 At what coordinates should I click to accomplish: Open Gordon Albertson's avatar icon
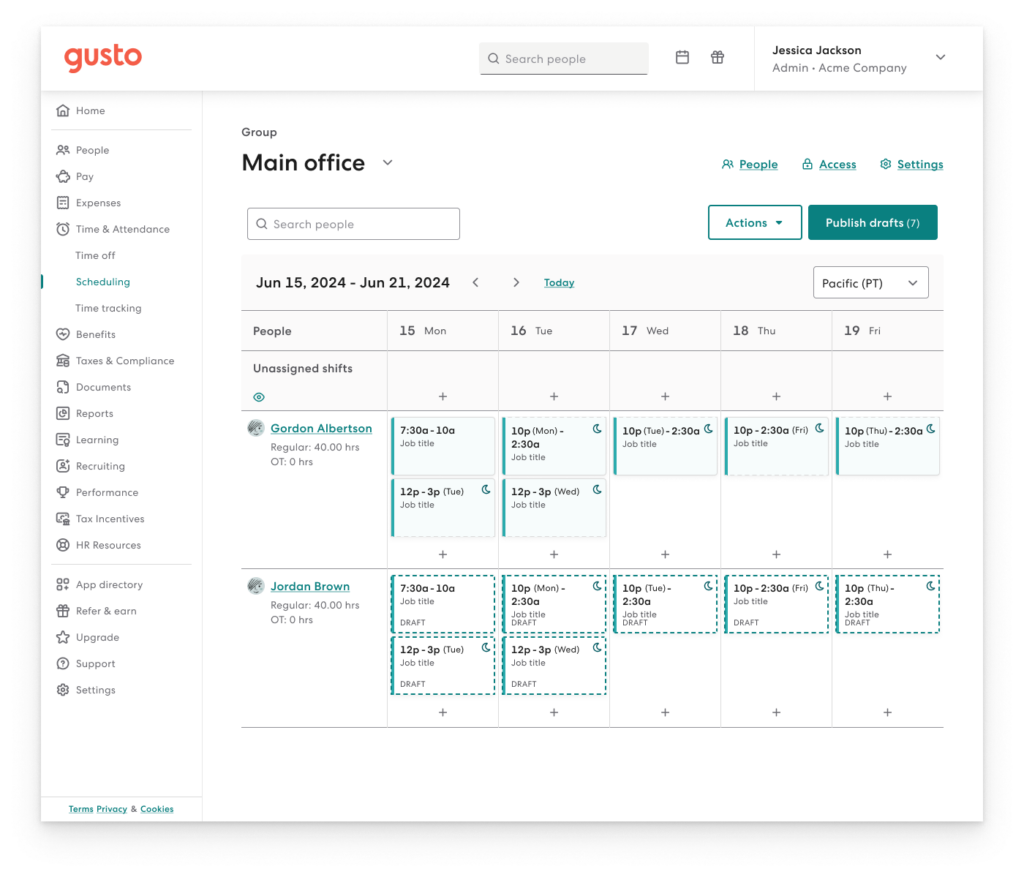click(x=256, y=428)
